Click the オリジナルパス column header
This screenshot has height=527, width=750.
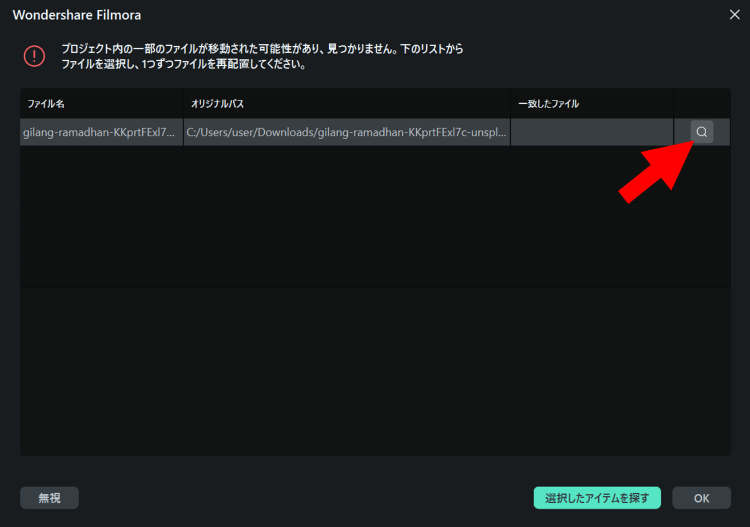coord(347,103)
